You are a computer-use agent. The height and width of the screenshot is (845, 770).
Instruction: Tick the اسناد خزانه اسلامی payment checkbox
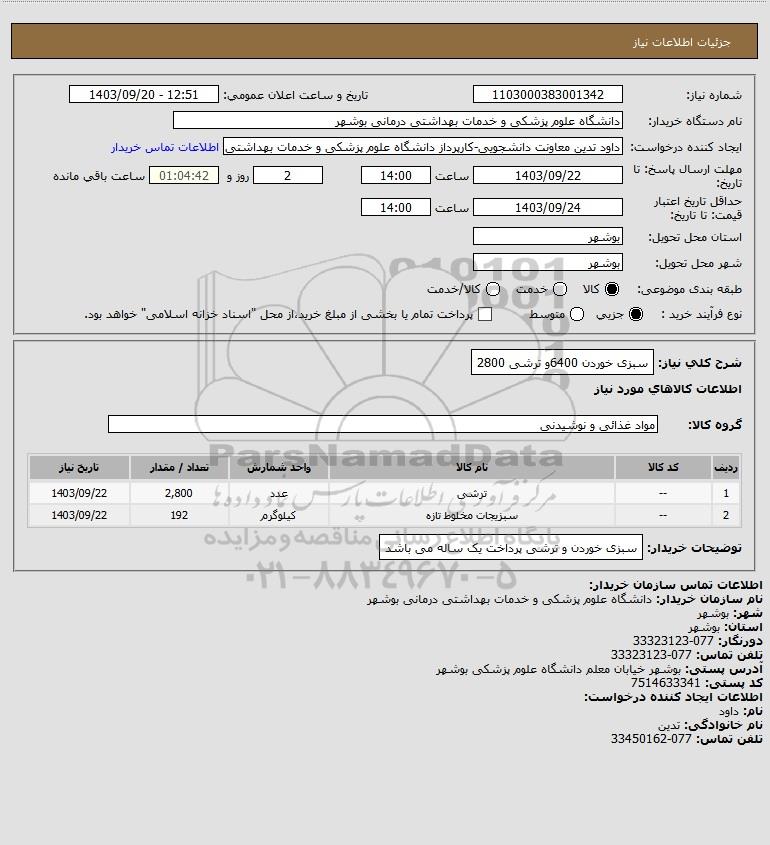[x=485, y=314]
